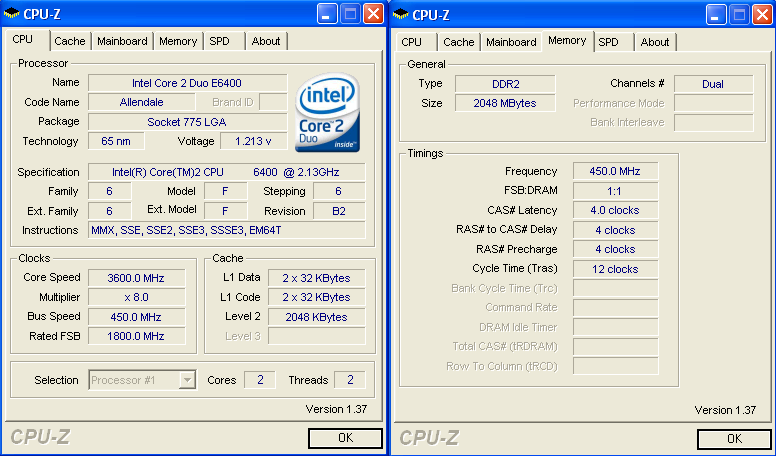
Task: Click the Intel Core 2 Duo logo
Action: point(327,112)
